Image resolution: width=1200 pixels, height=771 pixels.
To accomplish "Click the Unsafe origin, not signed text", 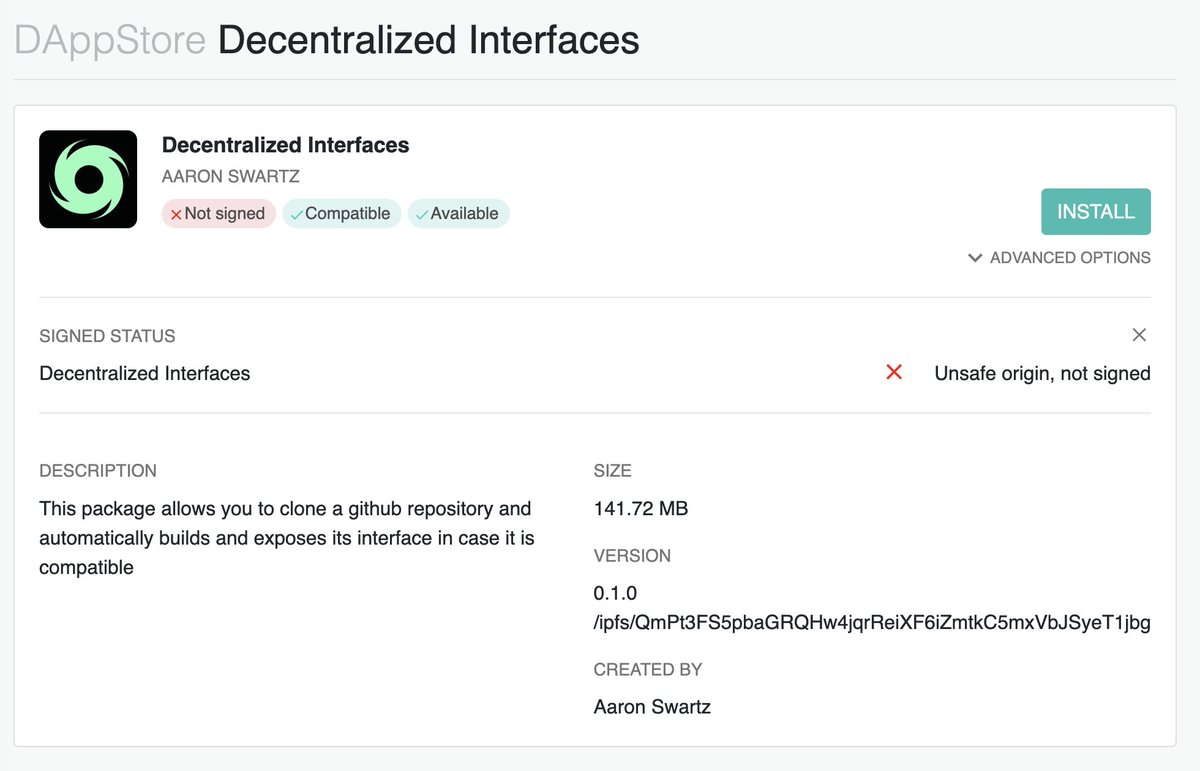I will tap(1042, 374).
